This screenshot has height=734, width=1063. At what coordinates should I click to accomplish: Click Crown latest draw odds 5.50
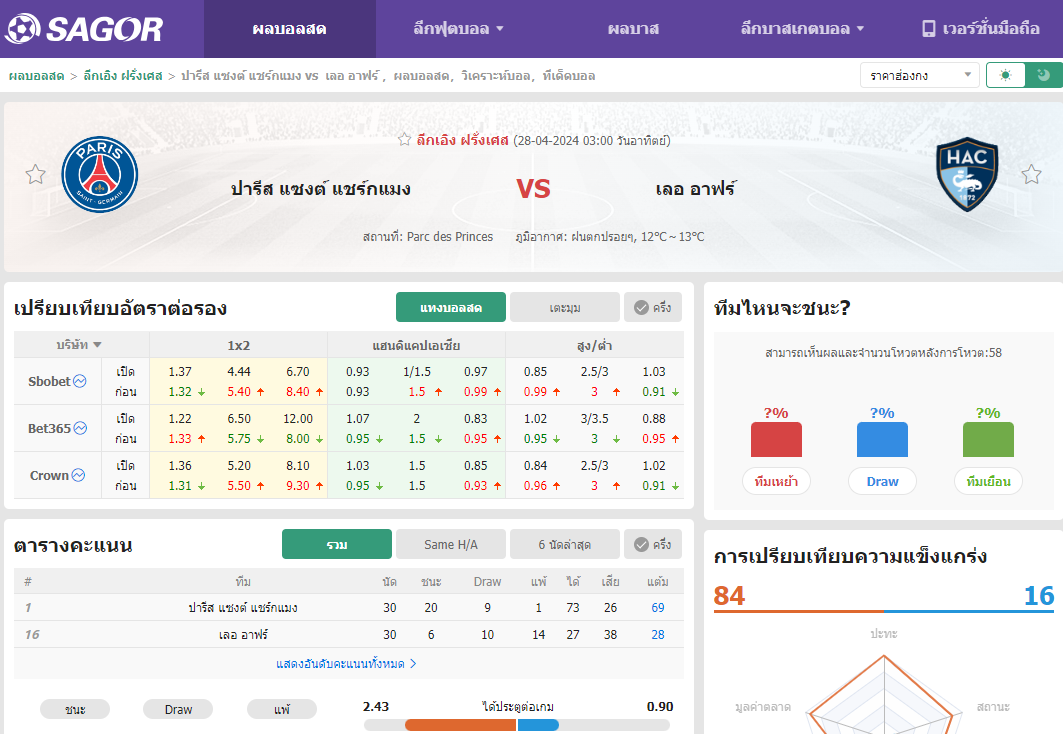(239, 486)
